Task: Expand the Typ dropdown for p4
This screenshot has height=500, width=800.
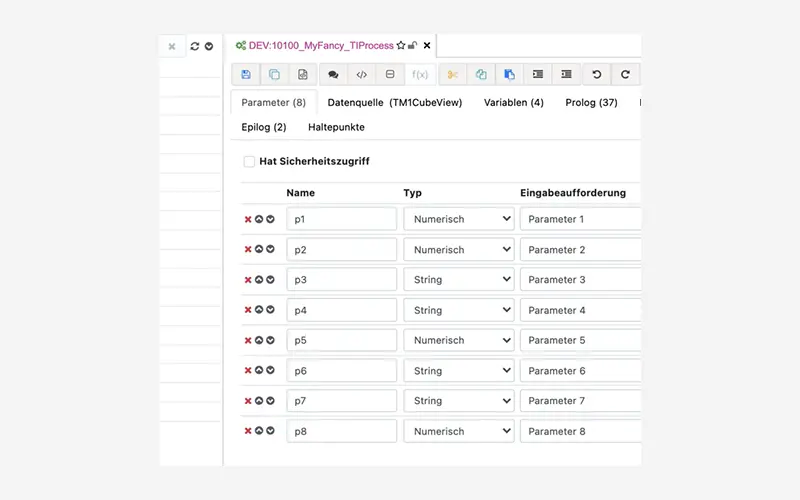Action: 458,311
